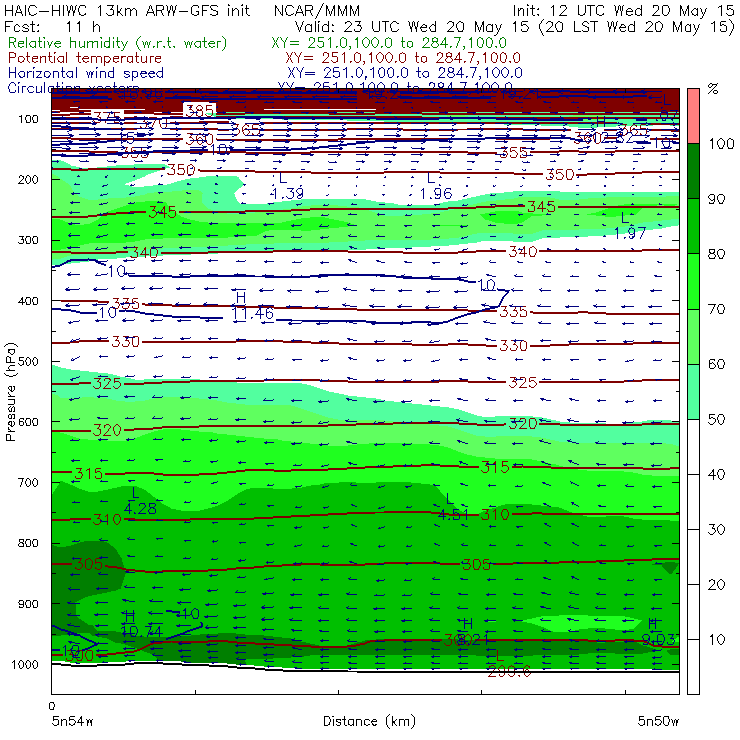Select the "500" pressure axis label

tap(28, 362)
